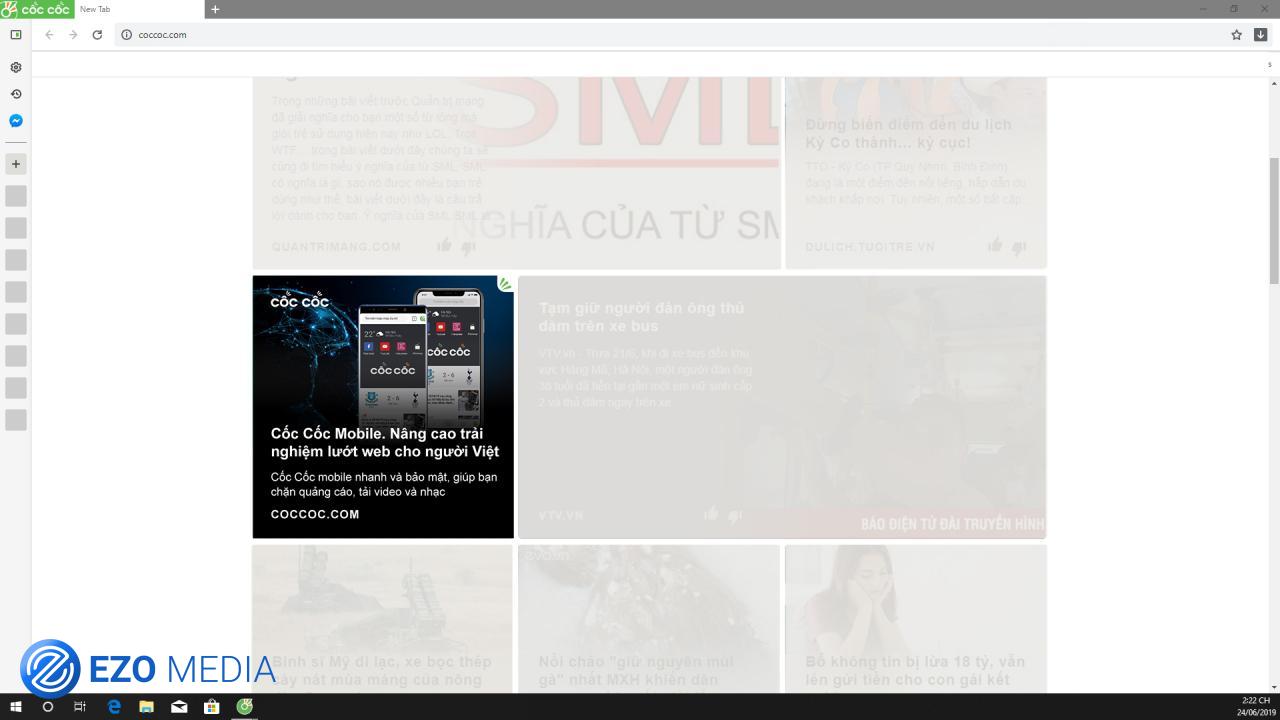
Task: Reload the current page
Action: click(97, 34)
